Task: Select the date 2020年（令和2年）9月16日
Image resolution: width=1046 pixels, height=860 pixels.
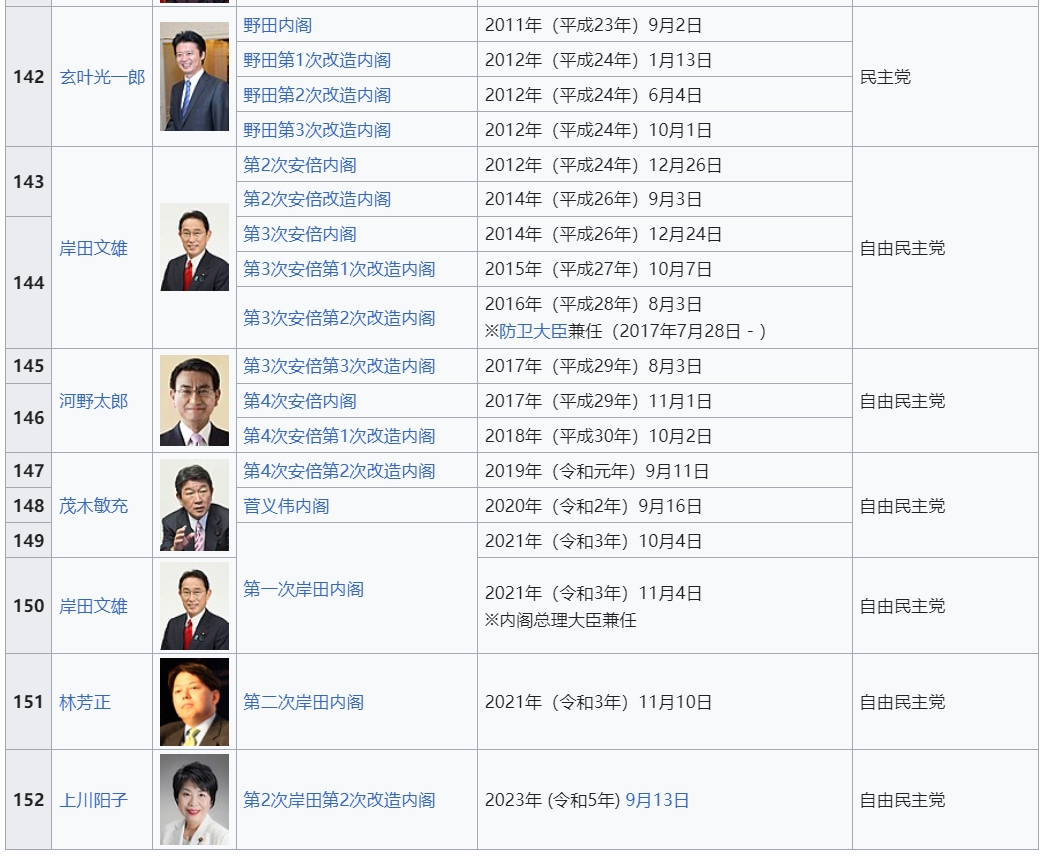Action: (x=594, y=506)
